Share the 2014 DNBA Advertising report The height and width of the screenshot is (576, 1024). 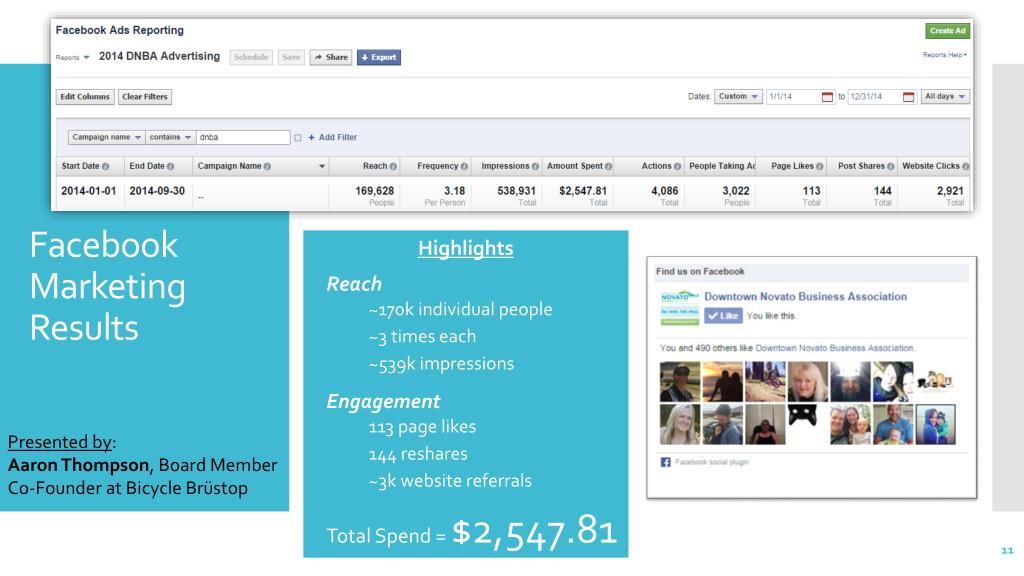coord(330,57)
